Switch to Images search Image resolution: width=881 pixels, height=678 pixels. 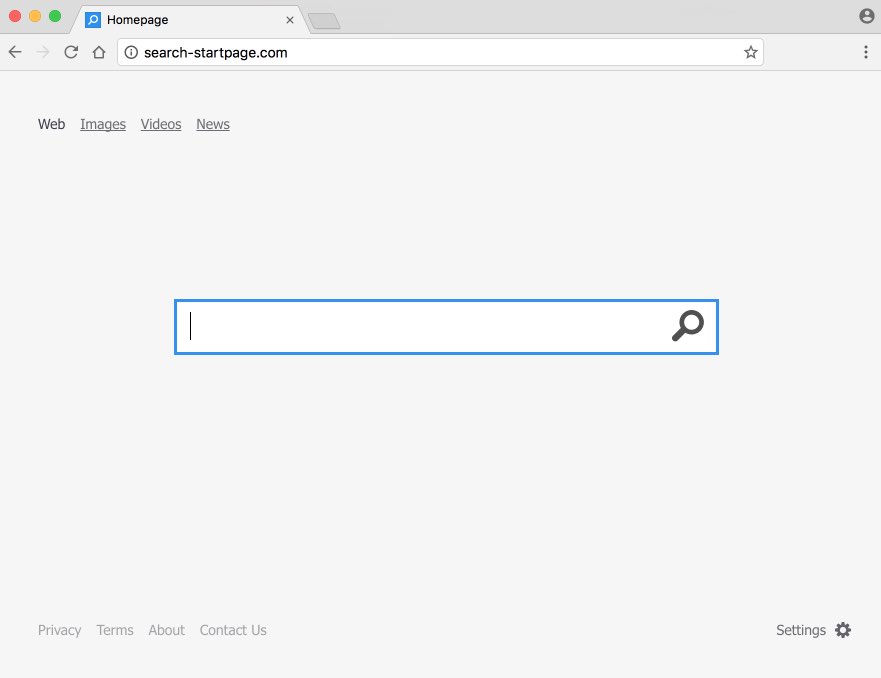click(x=103, y=124)
